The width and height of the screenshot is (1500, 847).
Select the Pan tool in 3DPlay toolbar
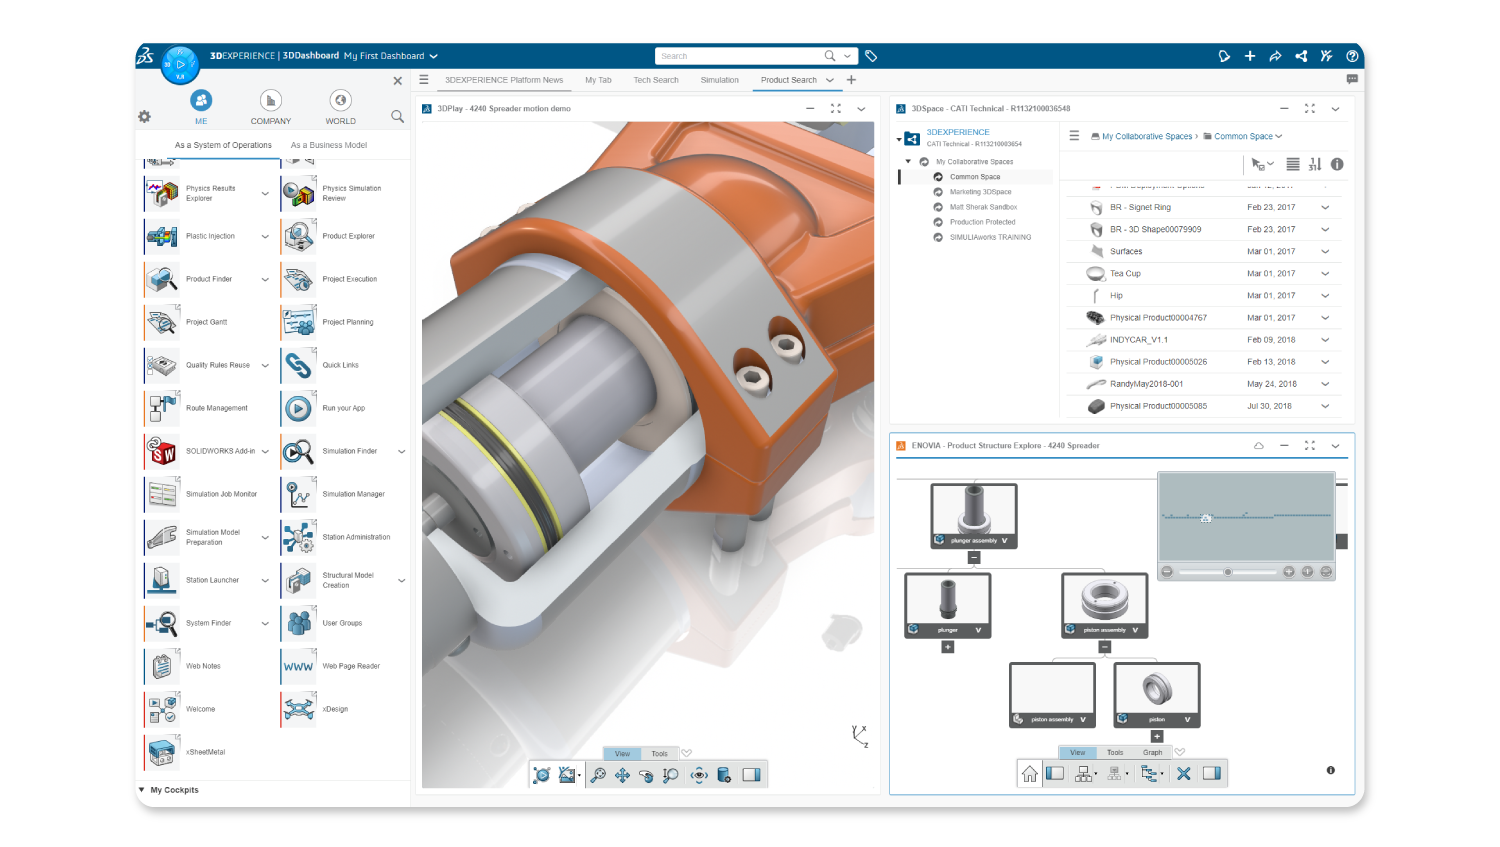[622, 775]
